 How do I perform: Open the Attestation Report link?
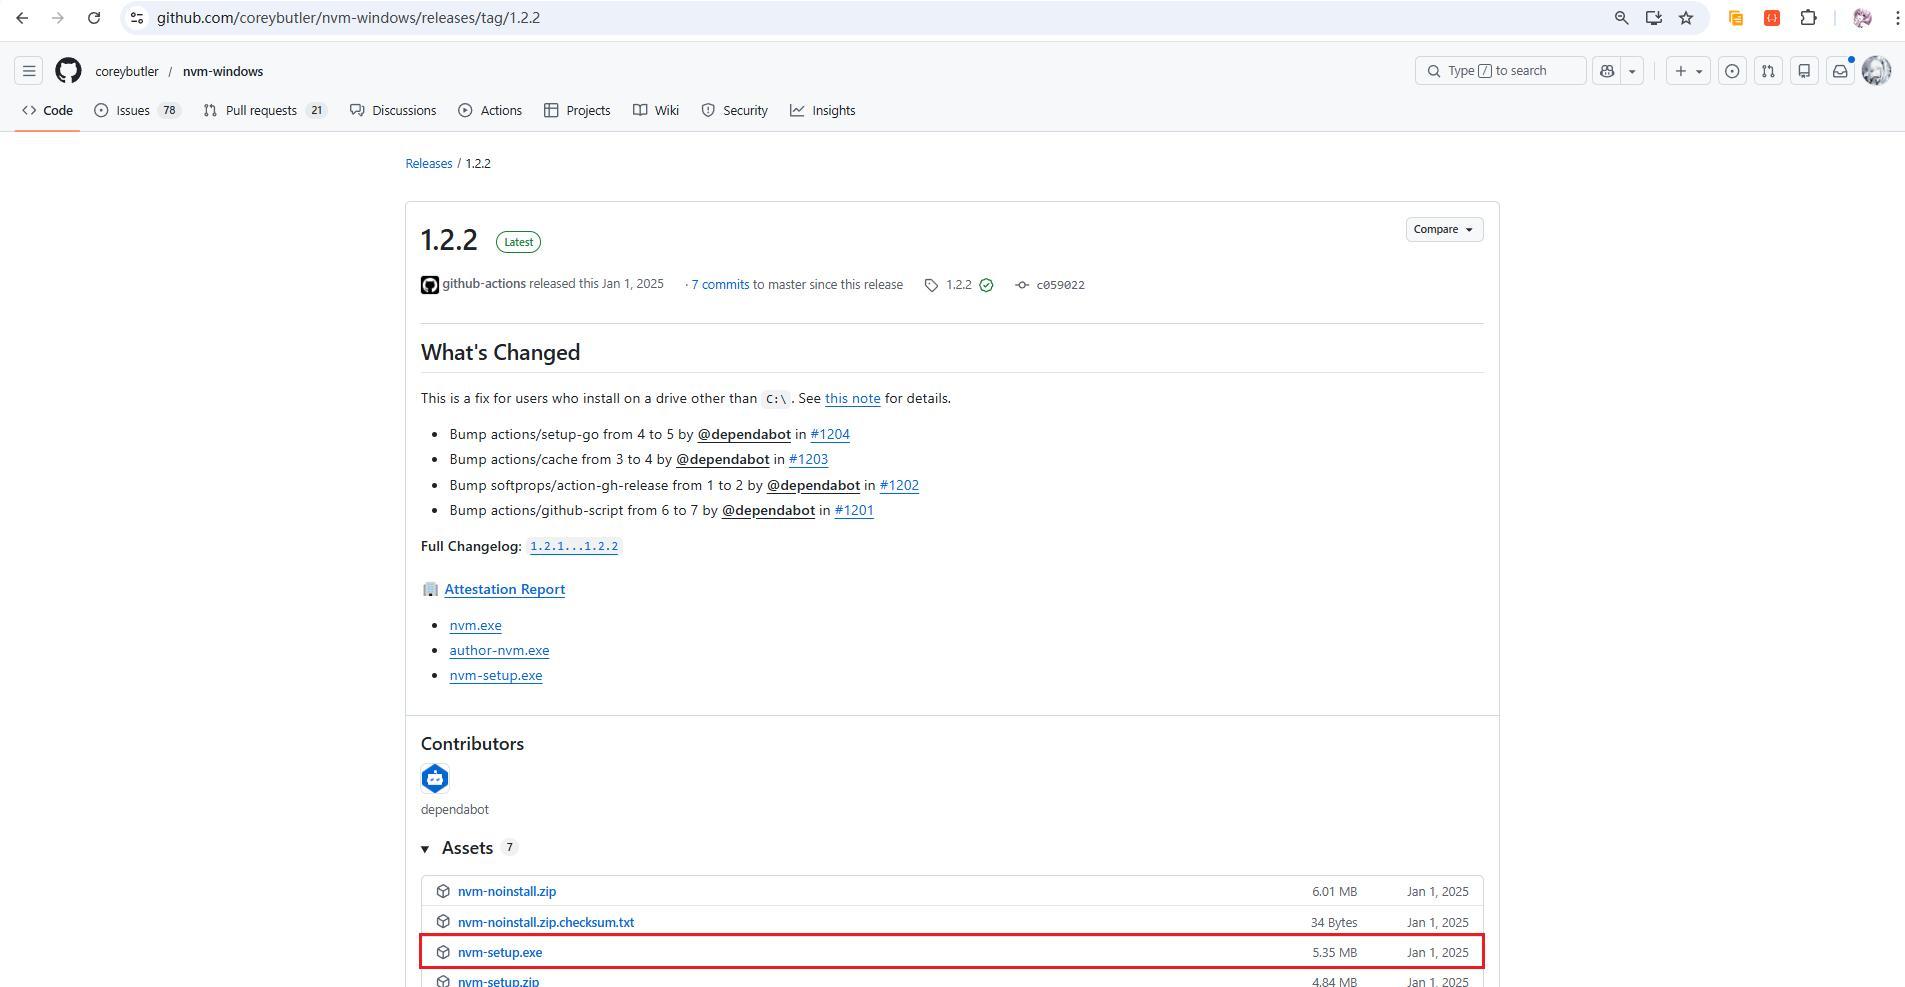coord(504,590)
